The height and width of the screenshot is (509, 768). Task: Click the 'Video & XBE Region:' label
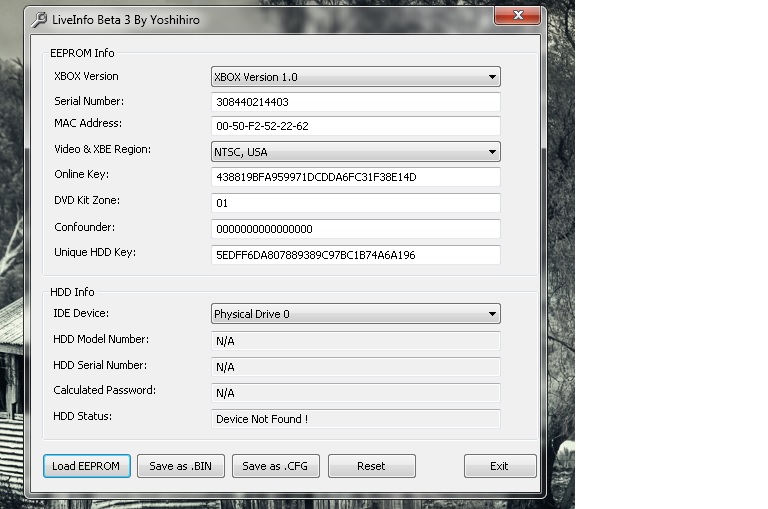[102, 149]
